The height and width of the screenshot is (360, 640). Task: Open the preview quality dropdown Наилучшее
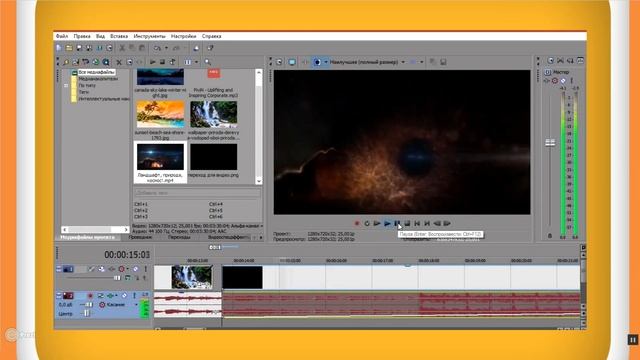click(x=367, y=62)
